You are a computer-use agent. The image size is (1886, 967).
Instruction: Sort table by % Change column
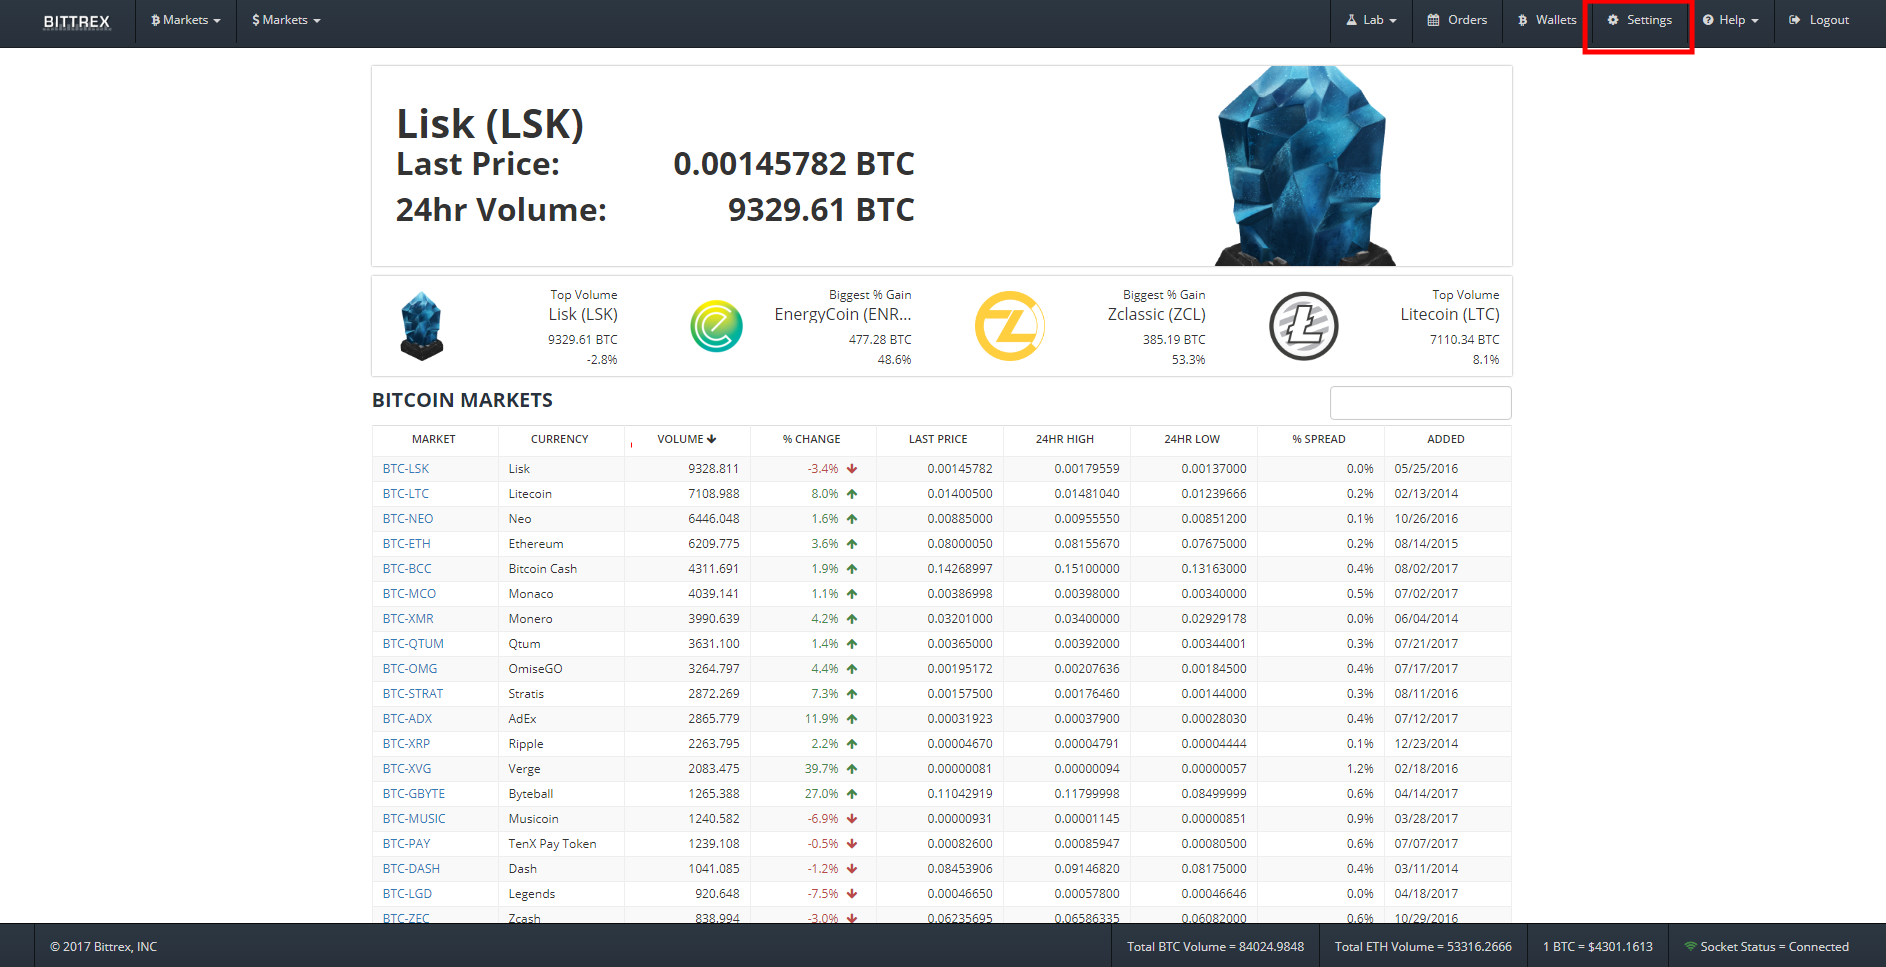coord(812,439)
